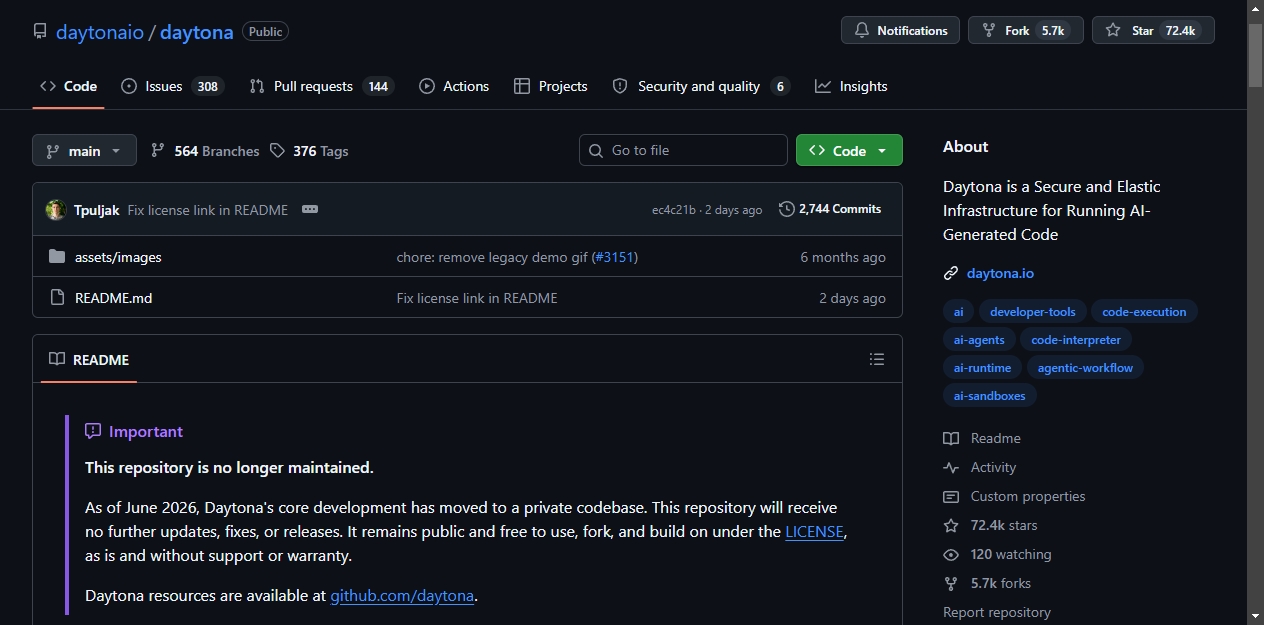Screen dimensions: 1264x625
Task: View the 5.7k forks link
Action: pyautogui.click(x=987, y=583)
